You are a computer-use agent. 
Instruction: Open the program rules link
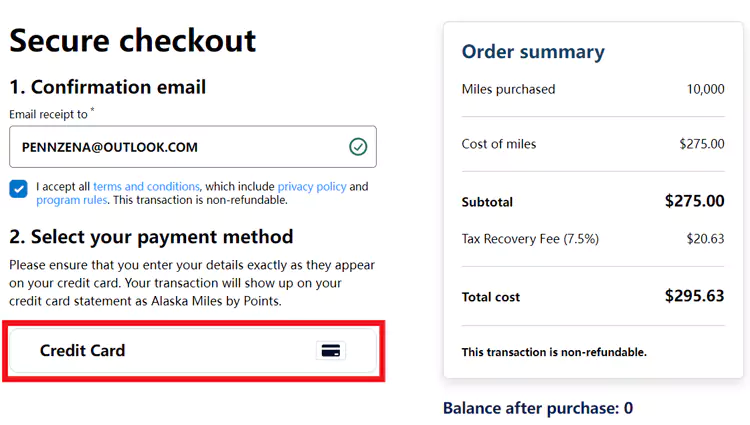coord(72,200)
